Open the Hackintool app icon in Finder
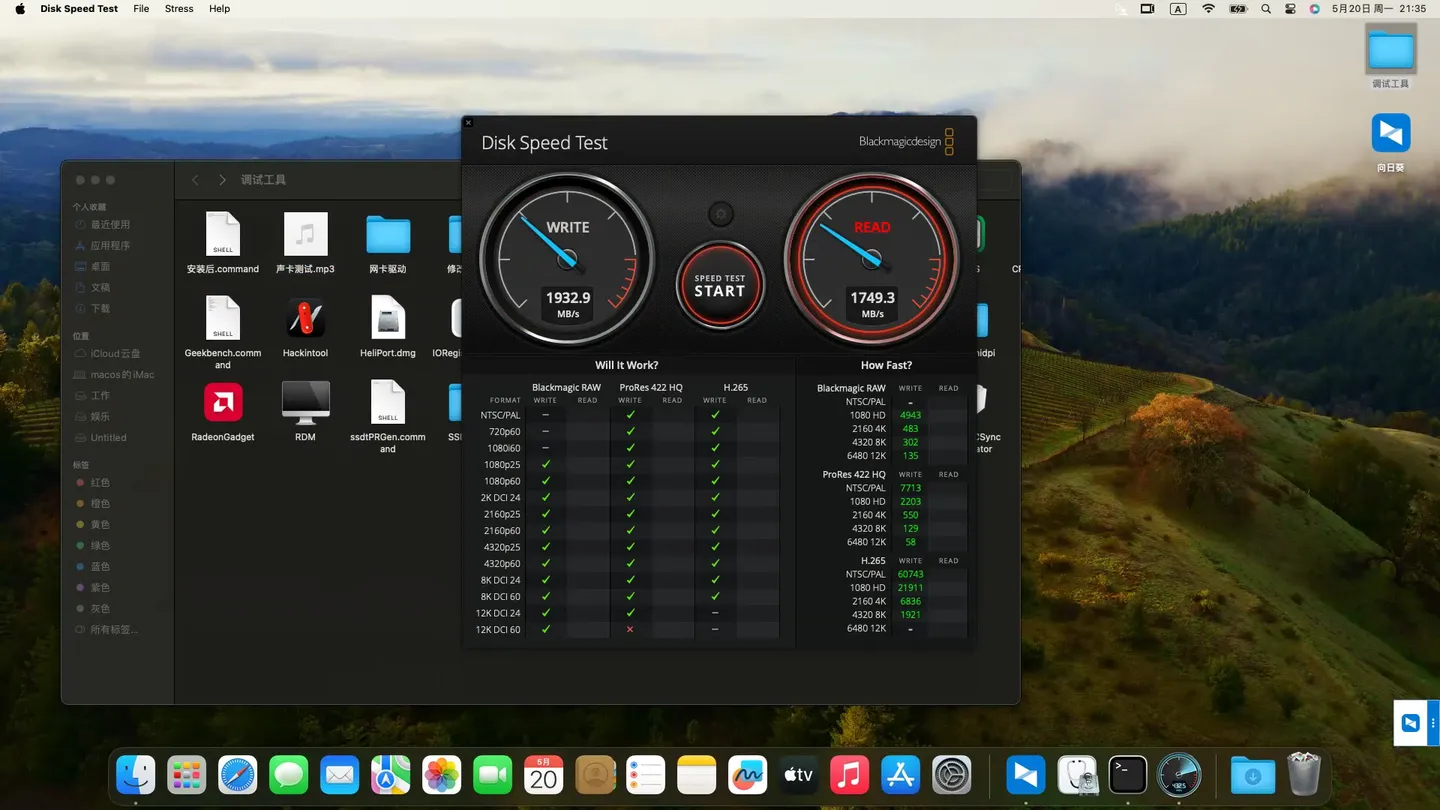Screen dimensions: 1440x810 tap(305, 320)
